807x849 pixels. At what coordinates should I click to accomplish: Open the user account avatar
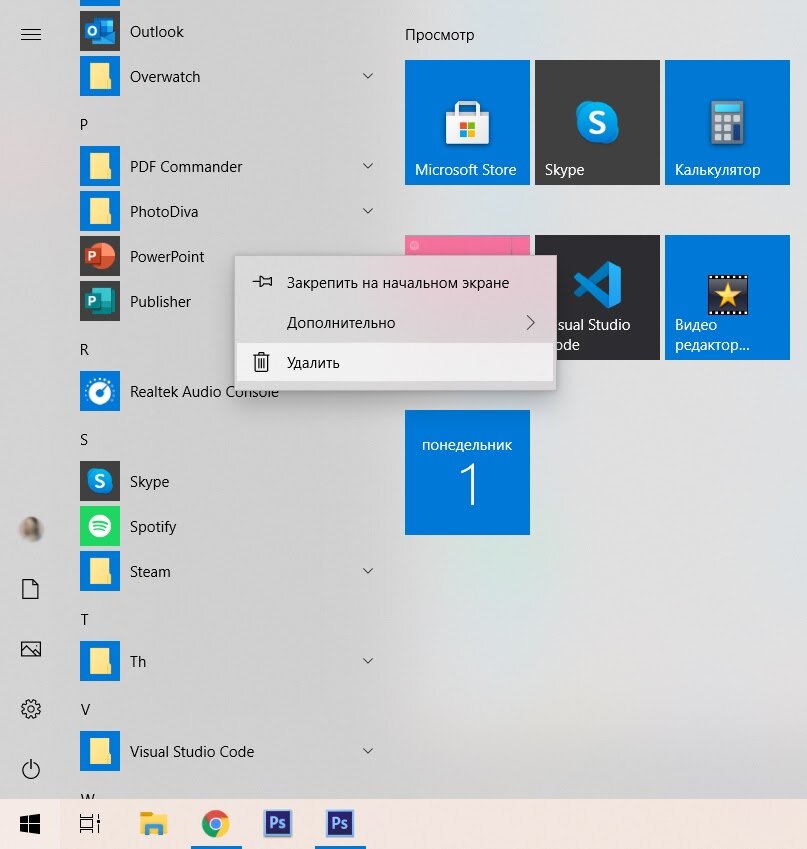pyautogui.click(x=31, y=528)
